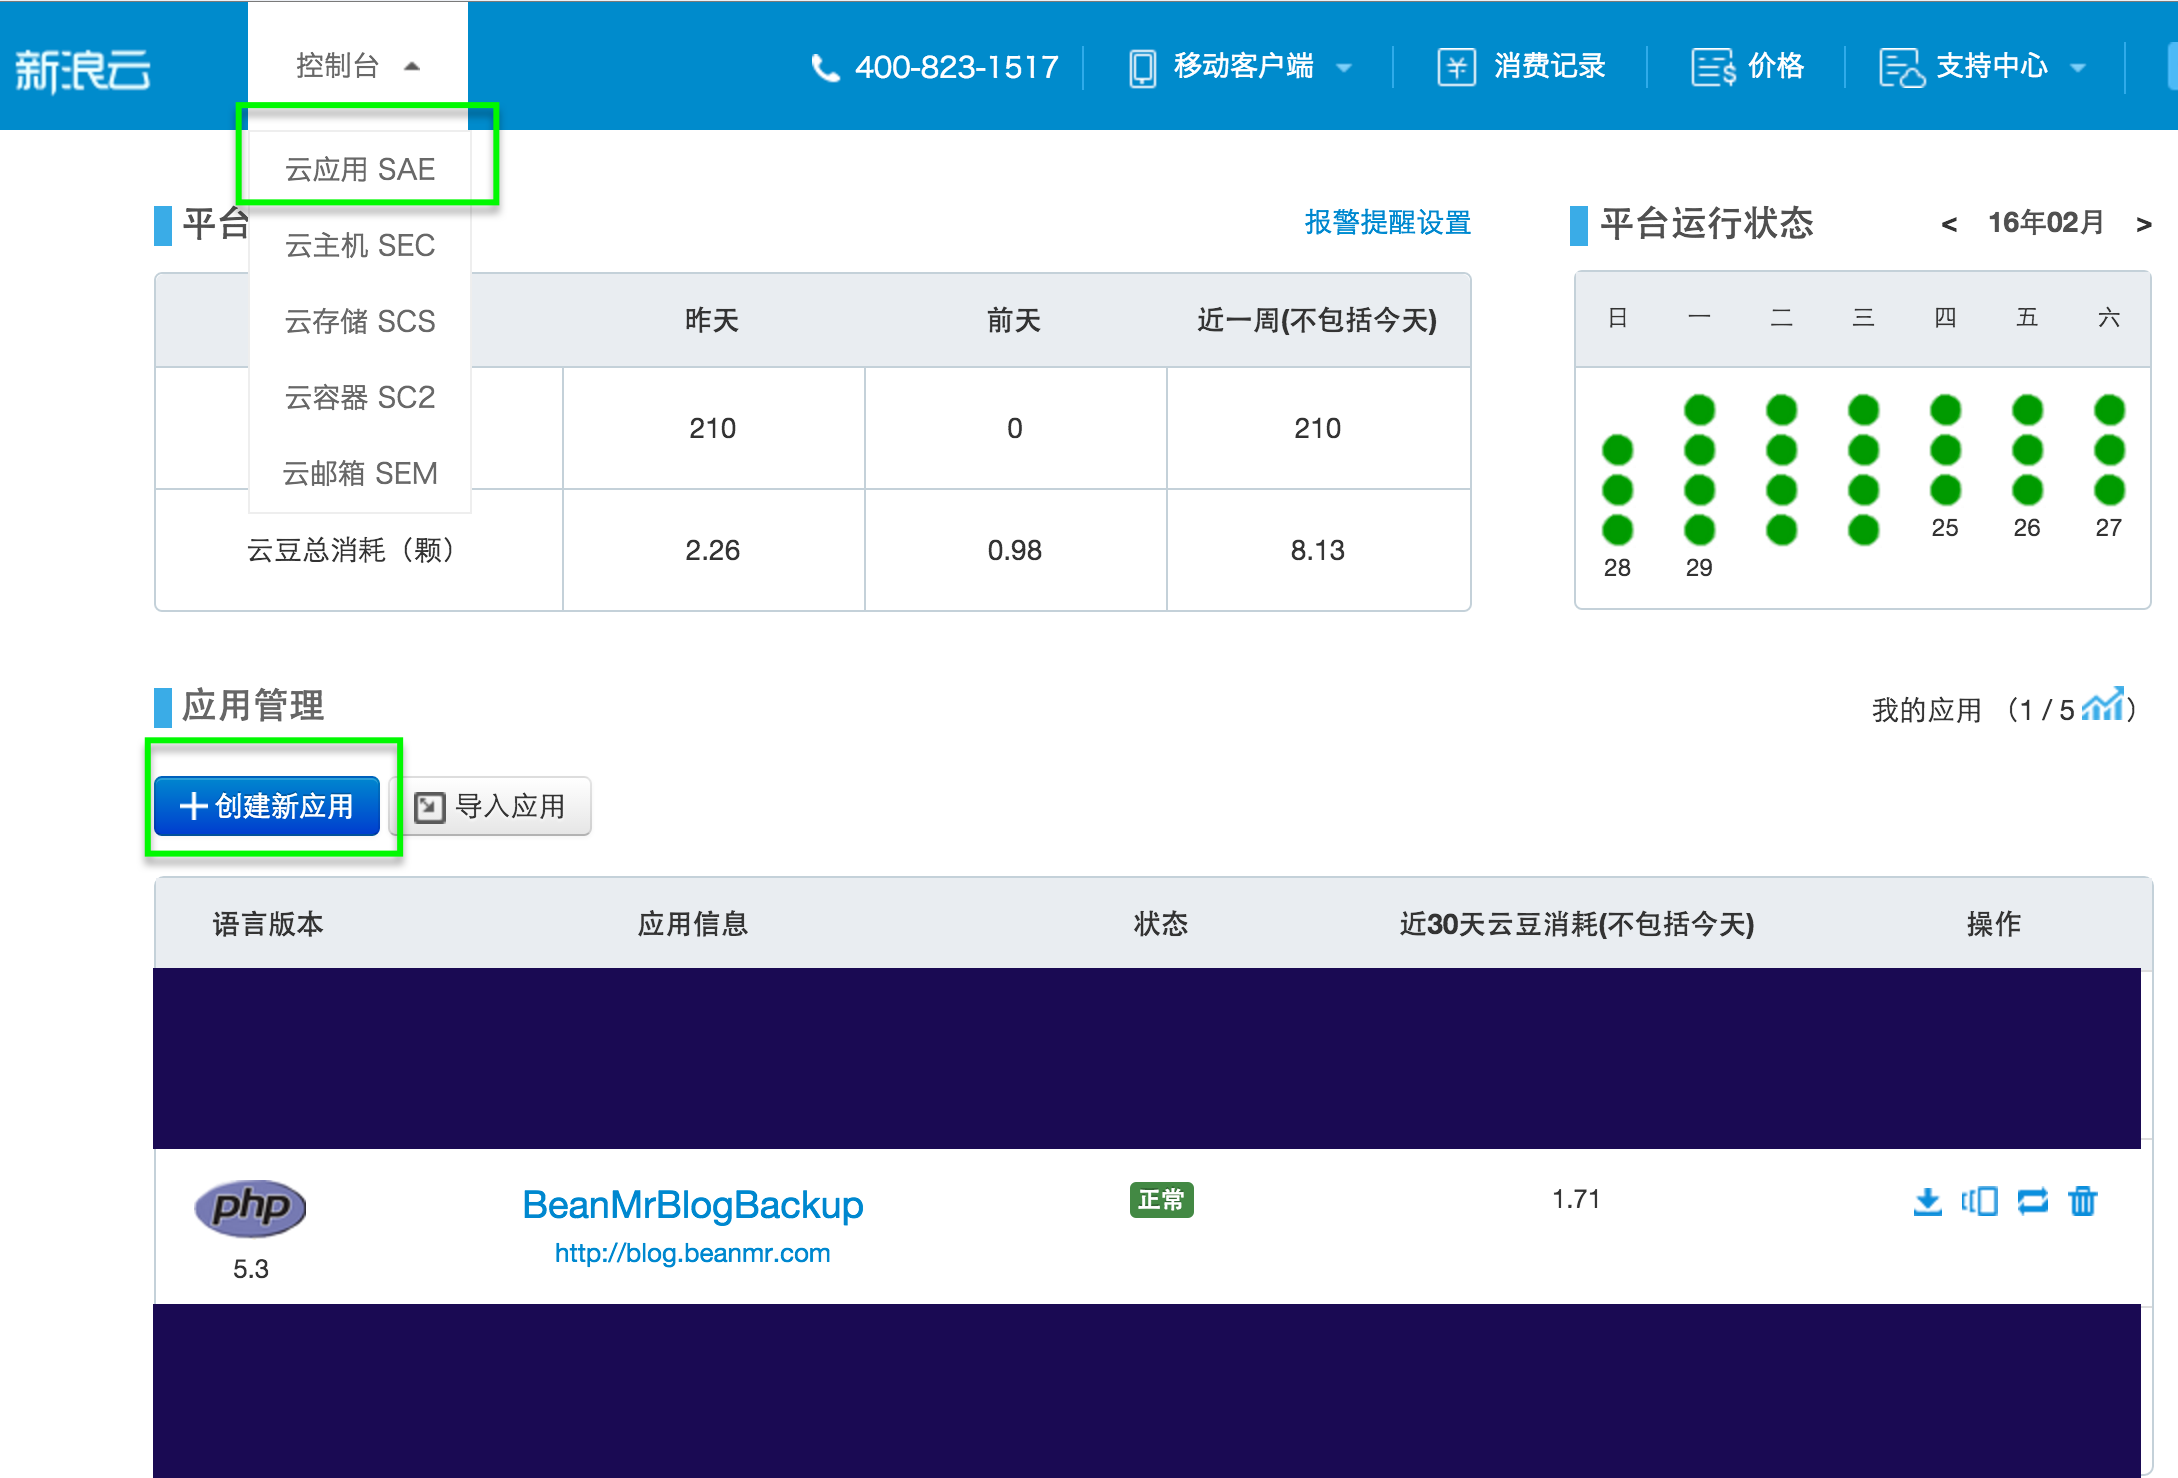The image size is (2178, 1478).
Task: Click the download icon for BeanMrBlogBackup
Action: tap(1927, 1201)
